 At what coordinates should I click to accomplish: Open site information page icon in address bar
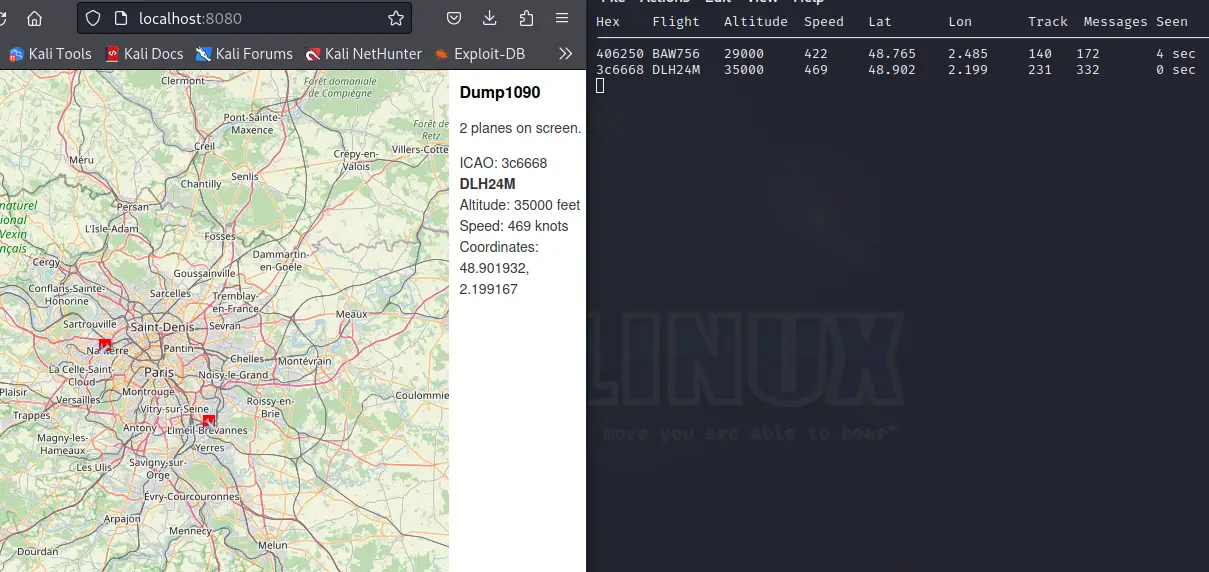coord(120,18)
